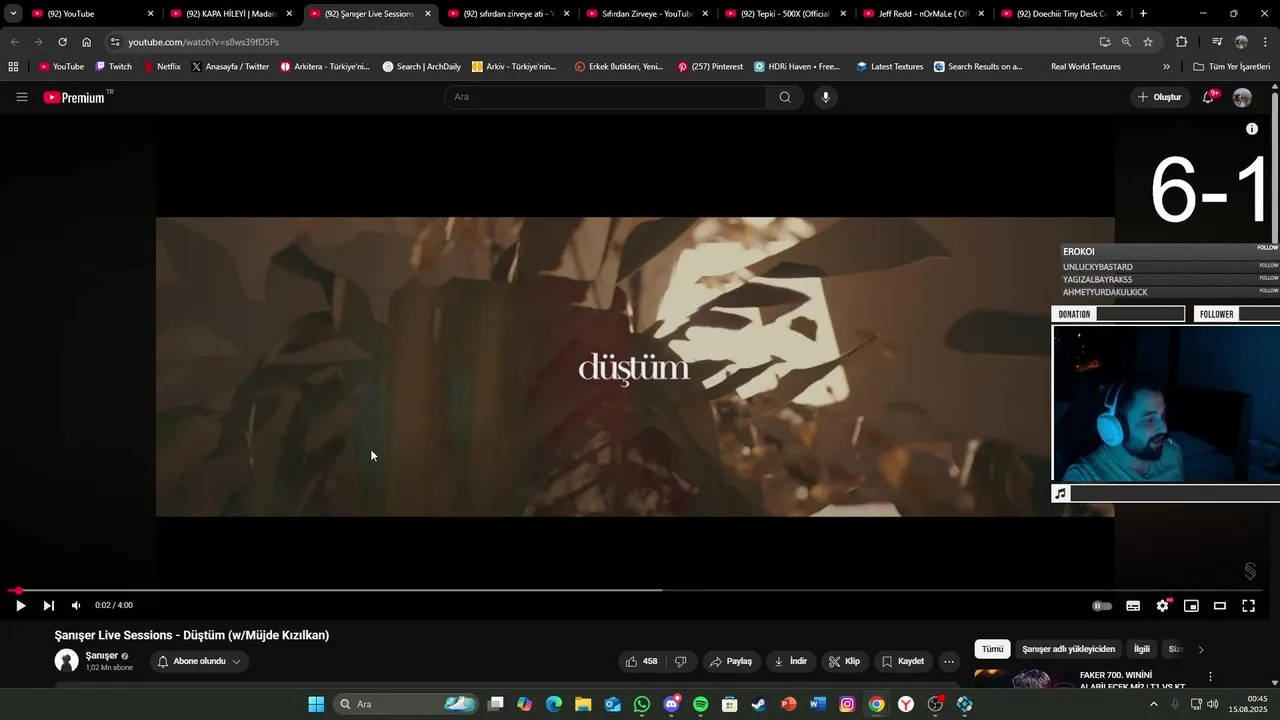Open more actions three-dot menu
This screenshot has height=720, width=1280.
click(x=949, y=661)
